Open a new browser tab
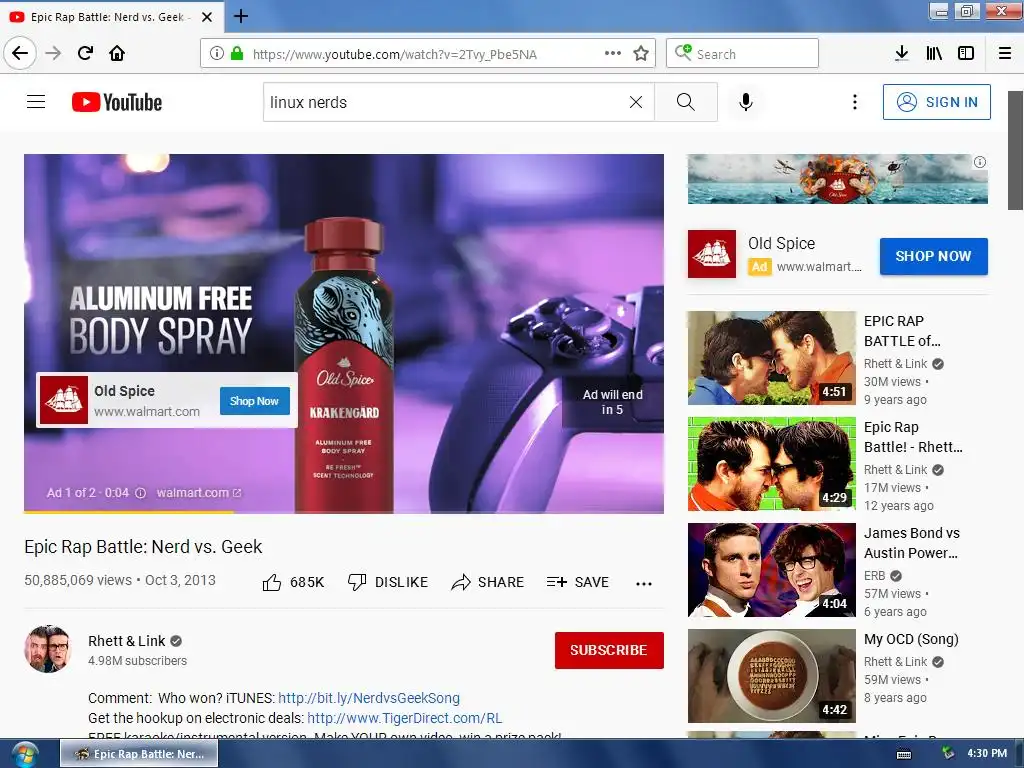1024x768 pixels. (x=241, y=16)
